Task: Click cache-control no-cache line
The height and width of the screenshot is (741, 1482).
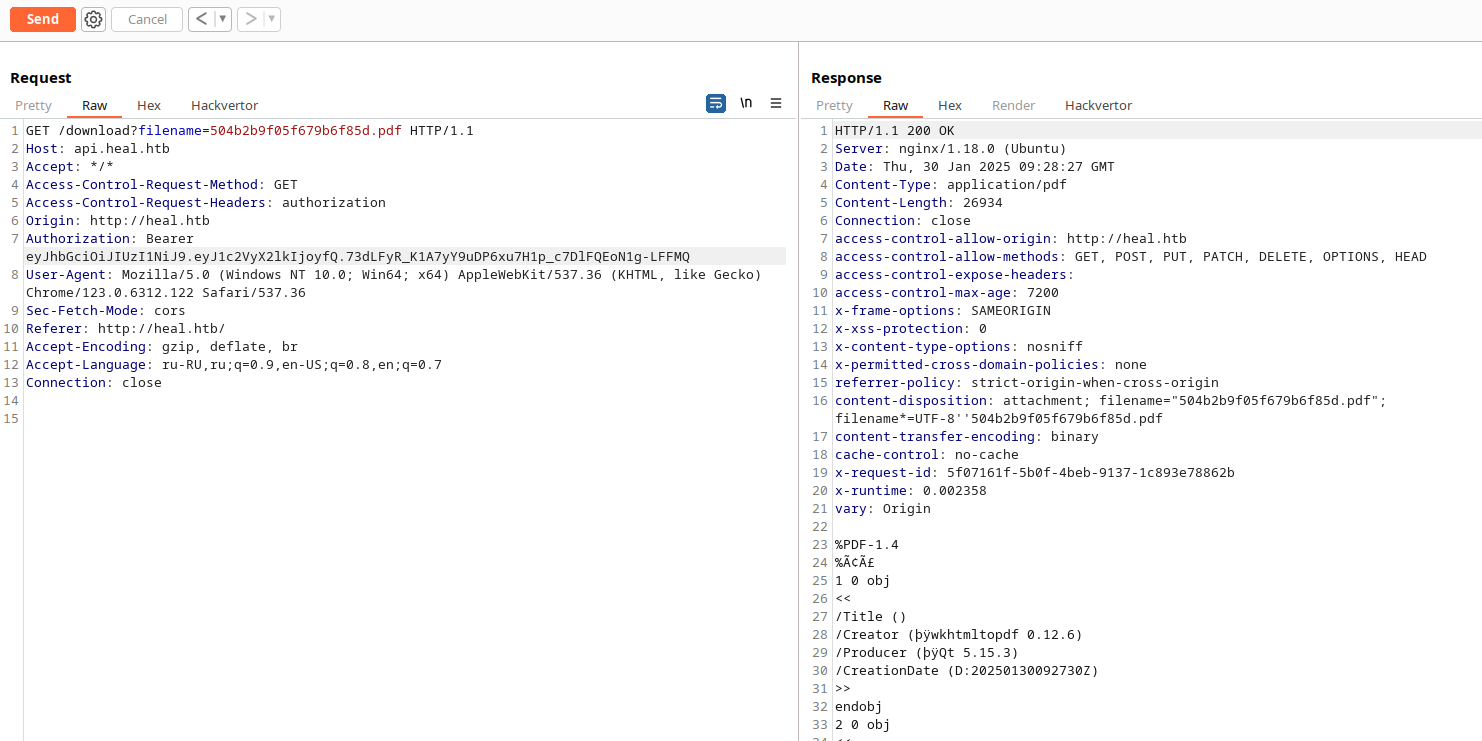Action: point(927,454)
